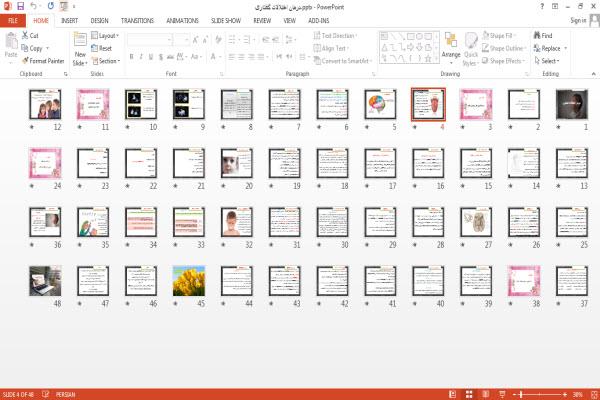Screen dimensions: 600x400
Task: Switch to Normal view in status bar
Action: pos(452,394)
